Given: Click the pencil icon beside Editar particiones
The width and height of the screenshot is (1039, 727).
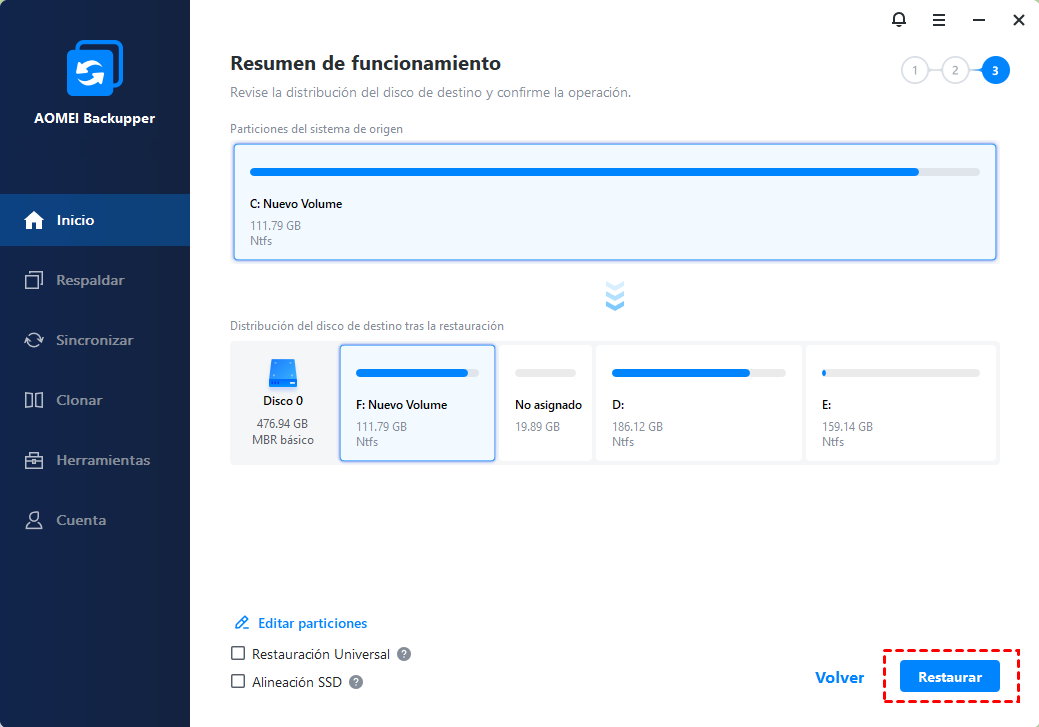Looking at the screenshot, I should click(241, 623).
